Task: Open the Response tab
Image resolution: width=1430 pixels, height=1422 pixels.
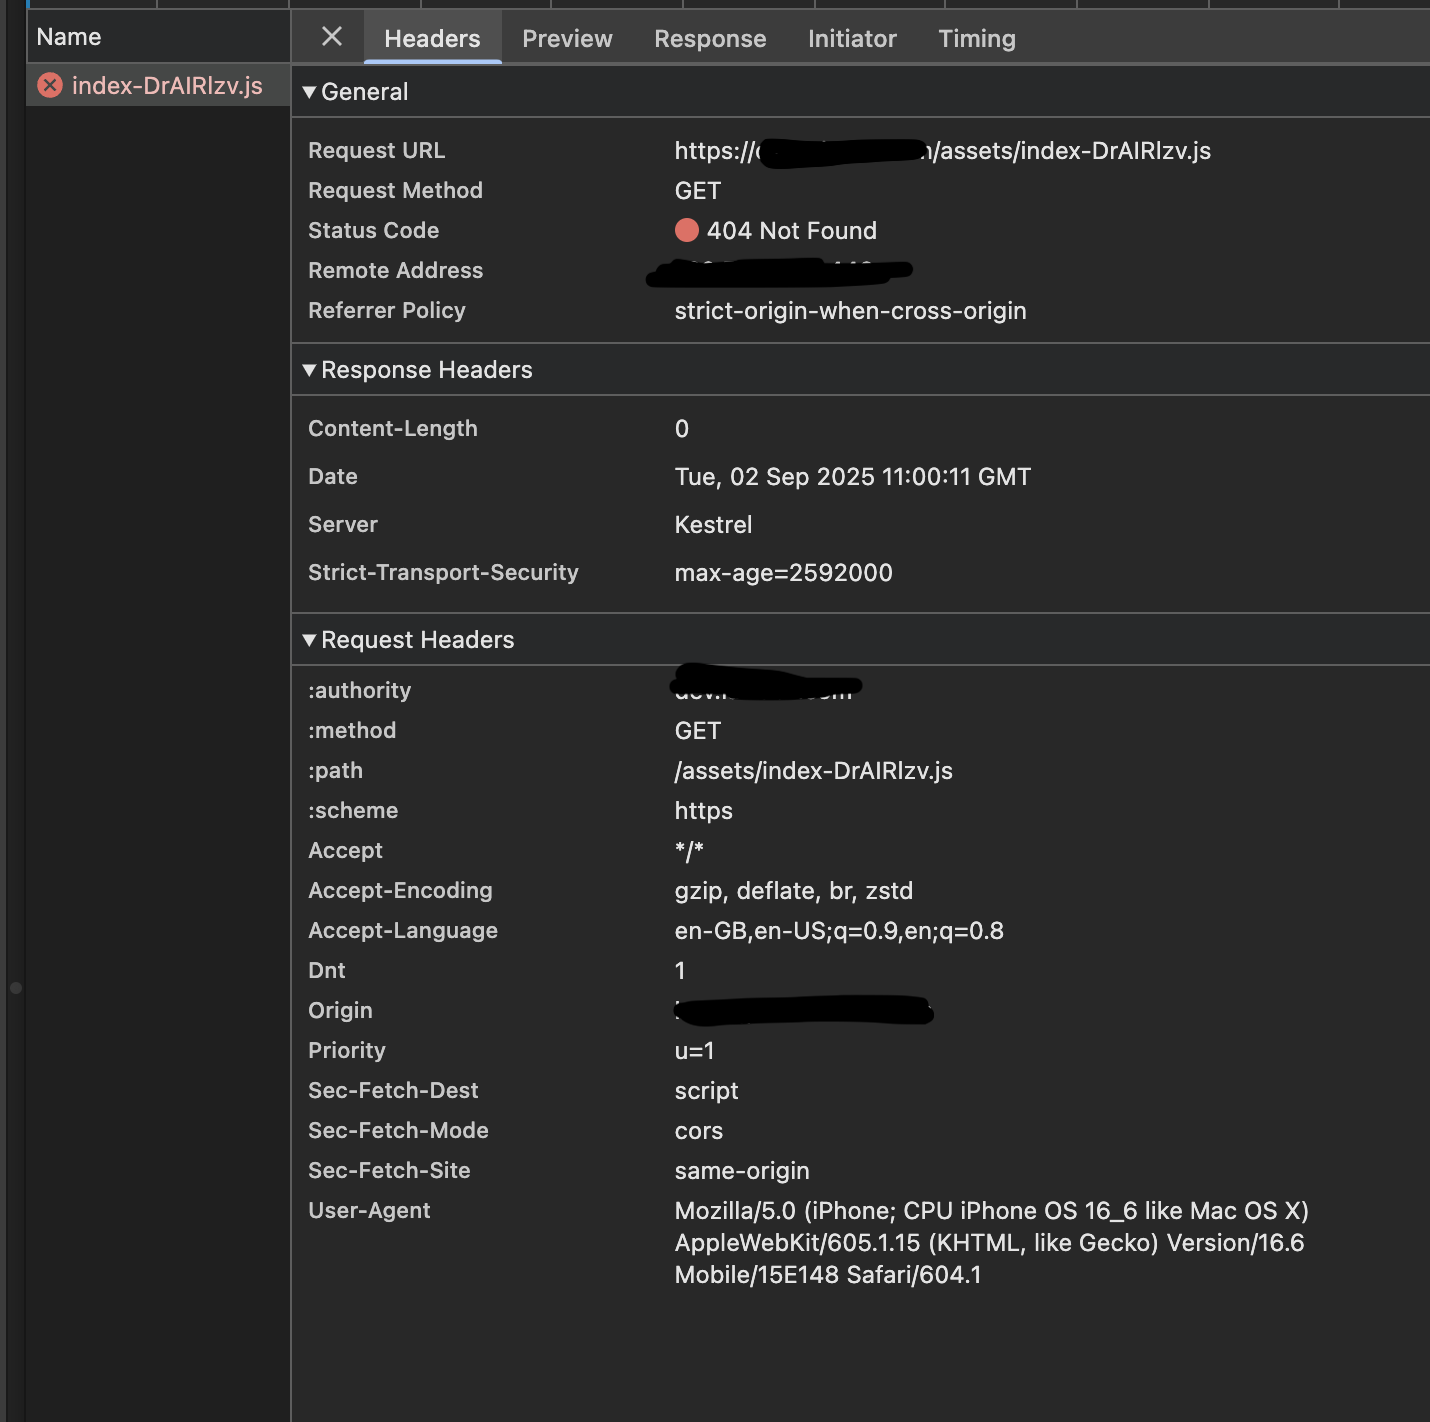Action: click(x=710, y=39)
